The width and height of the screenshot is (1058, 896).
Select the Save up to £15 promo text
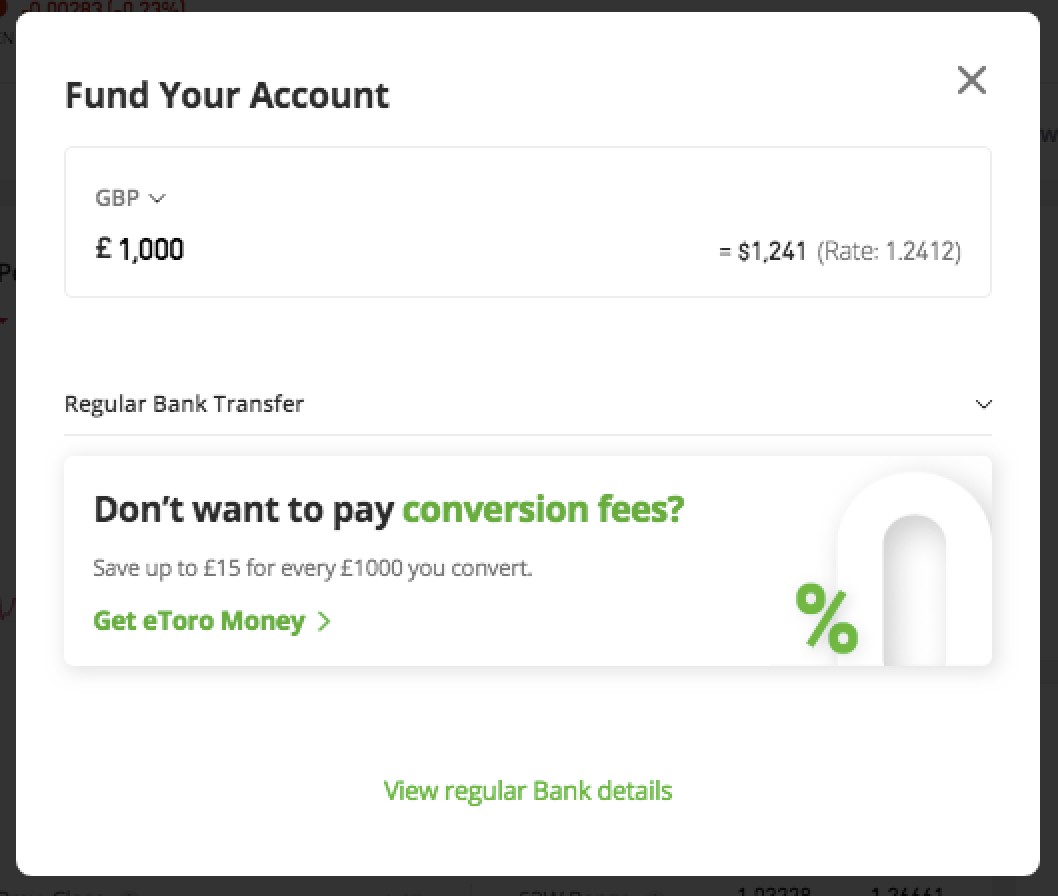click(311, 568)
